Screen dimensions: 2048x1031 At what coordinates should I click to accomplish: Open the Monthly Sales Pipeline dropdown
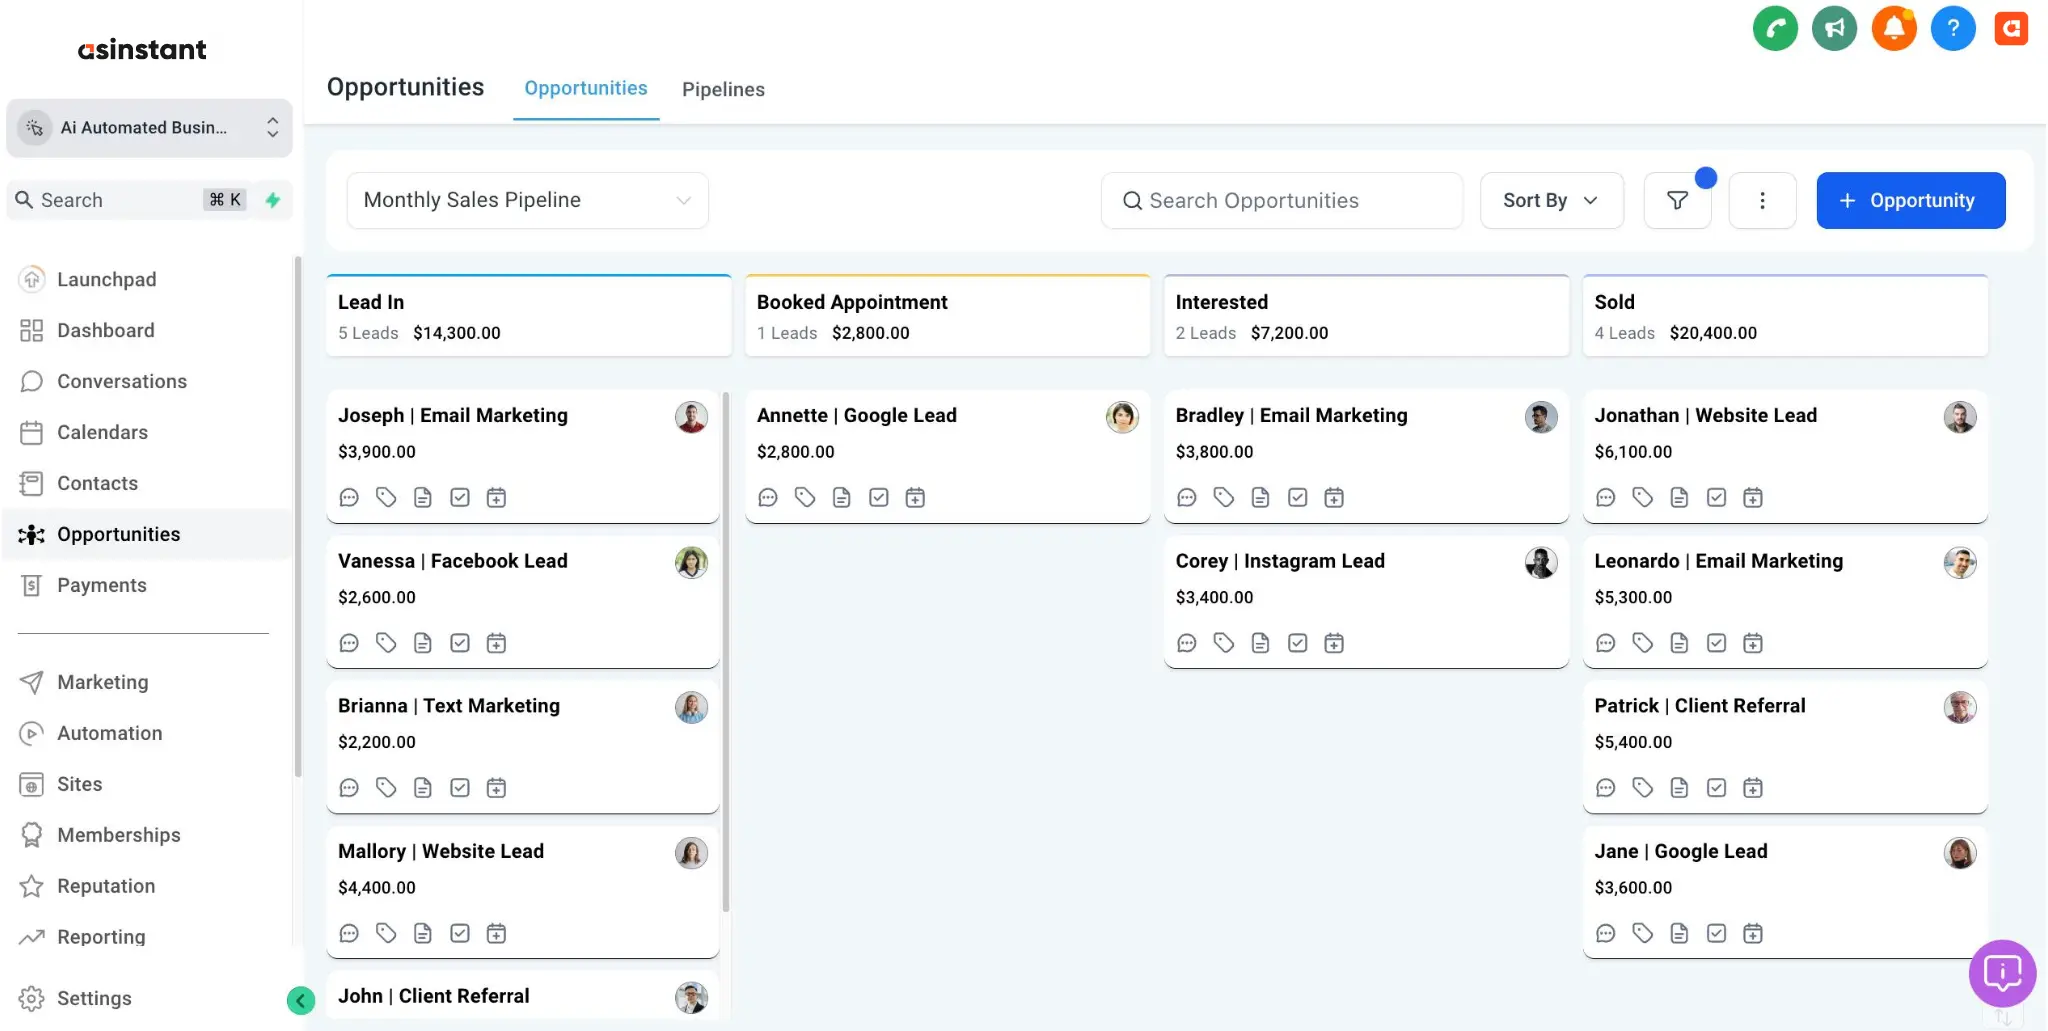click(528, 200)
